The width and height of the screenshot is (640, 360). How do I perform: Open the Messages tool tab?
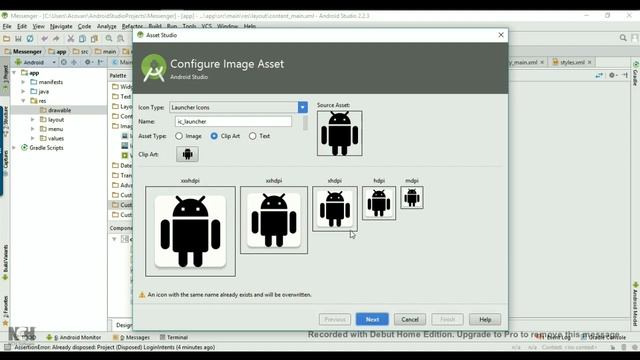131,337
